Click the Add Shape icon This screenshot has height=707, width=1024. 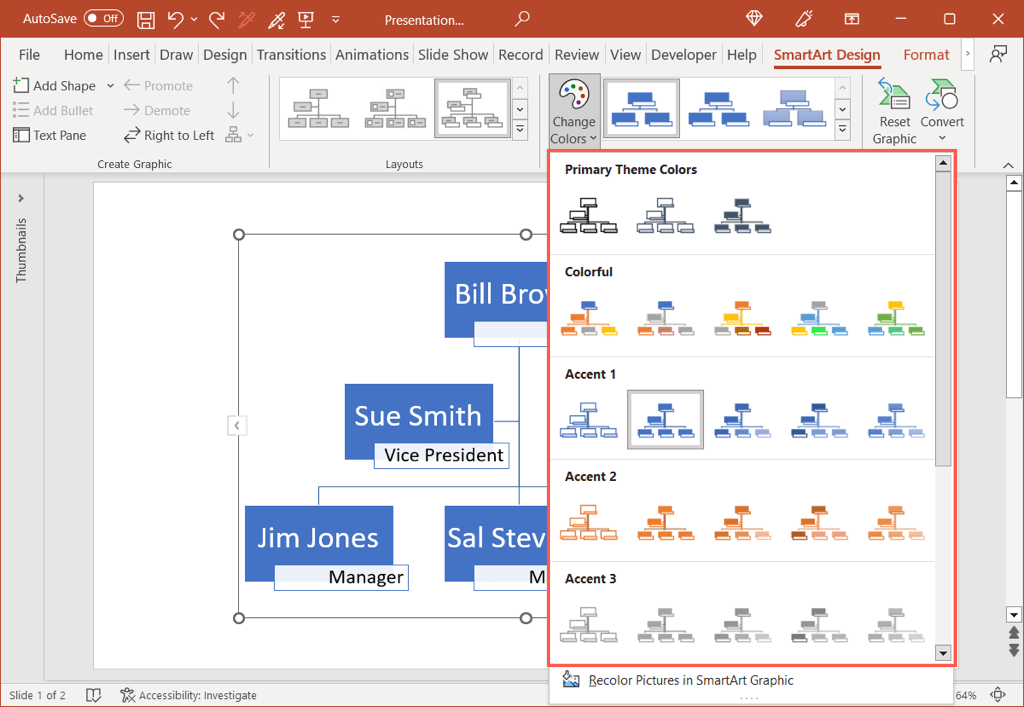click(x=22, y=85)
